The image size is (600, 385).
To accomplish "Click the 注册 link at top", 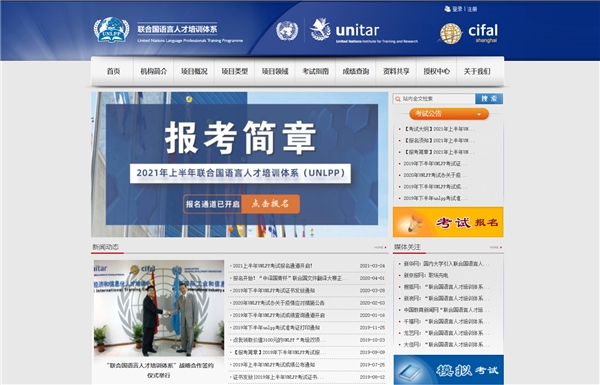I will pos(472,9).
